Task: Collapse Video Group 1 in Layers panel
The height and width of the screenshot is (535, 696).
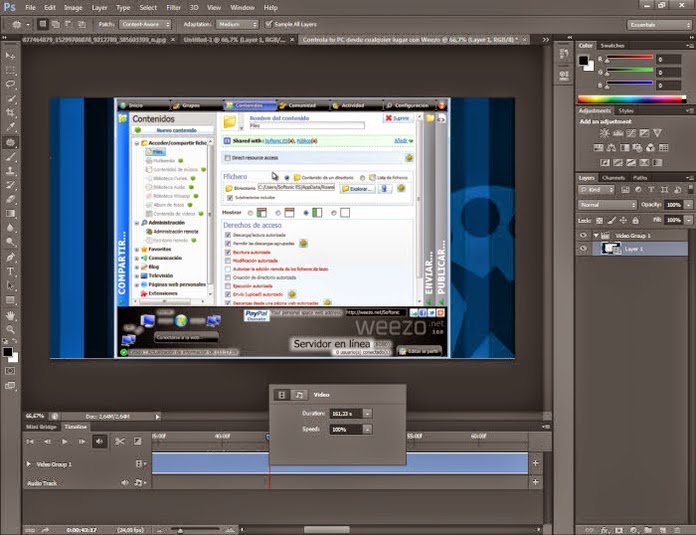Action: (x=596, y=235)
